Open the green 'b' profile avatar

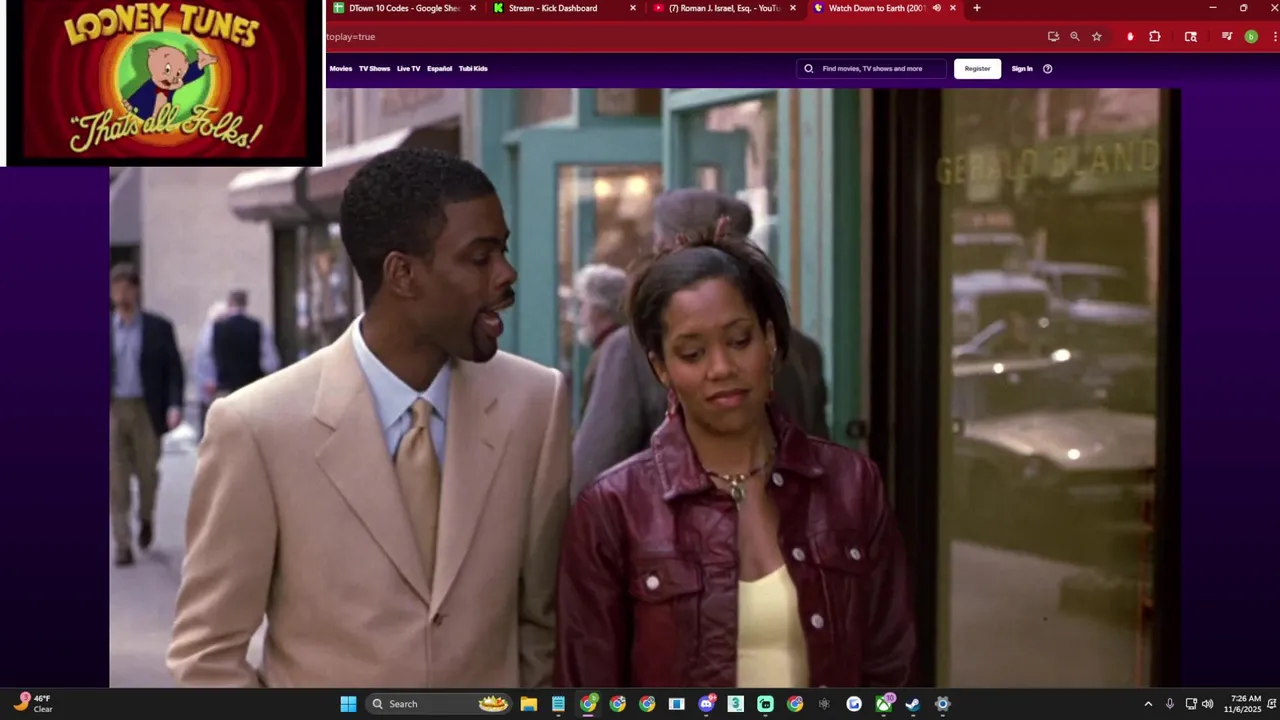click(x=1251, y=37)
